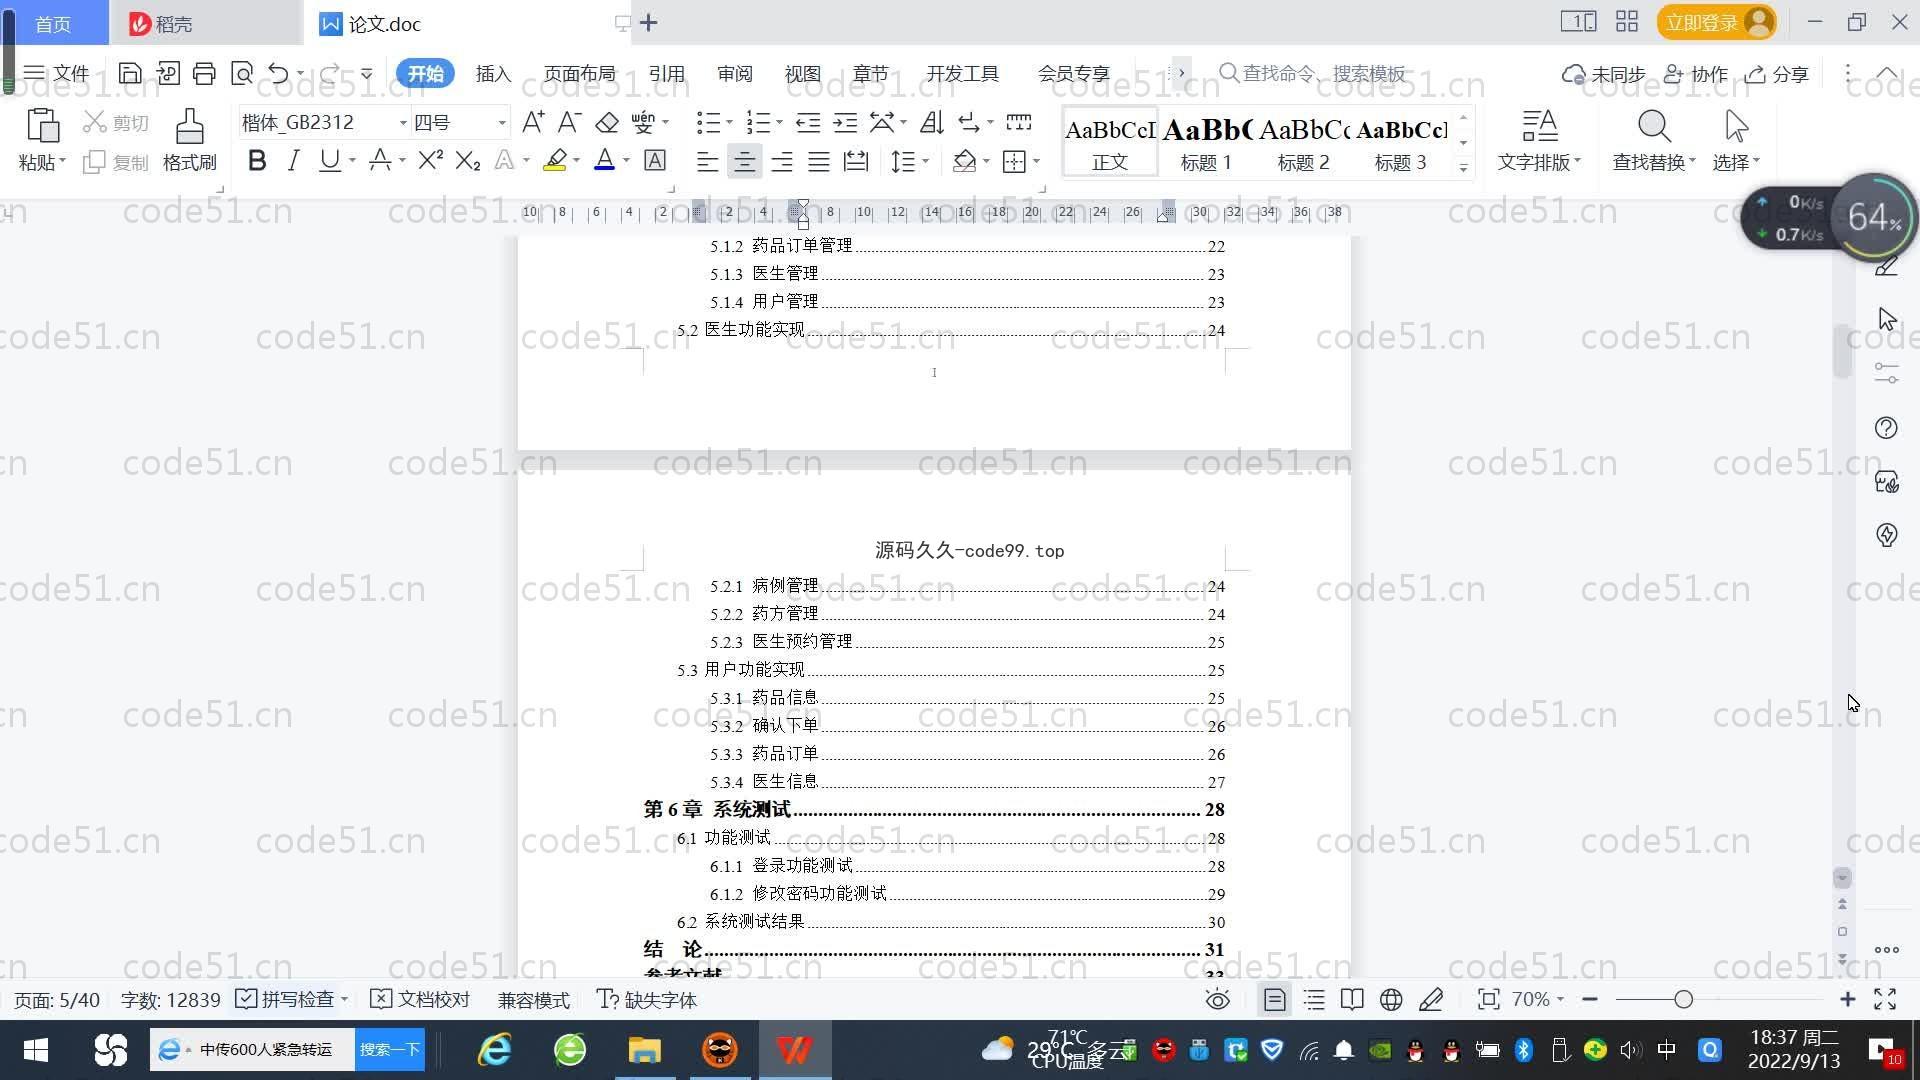Image resolution: width=1920 pixels, height=1080 pixels.
Task: Click the Share button
Action: pos(1777,74)
